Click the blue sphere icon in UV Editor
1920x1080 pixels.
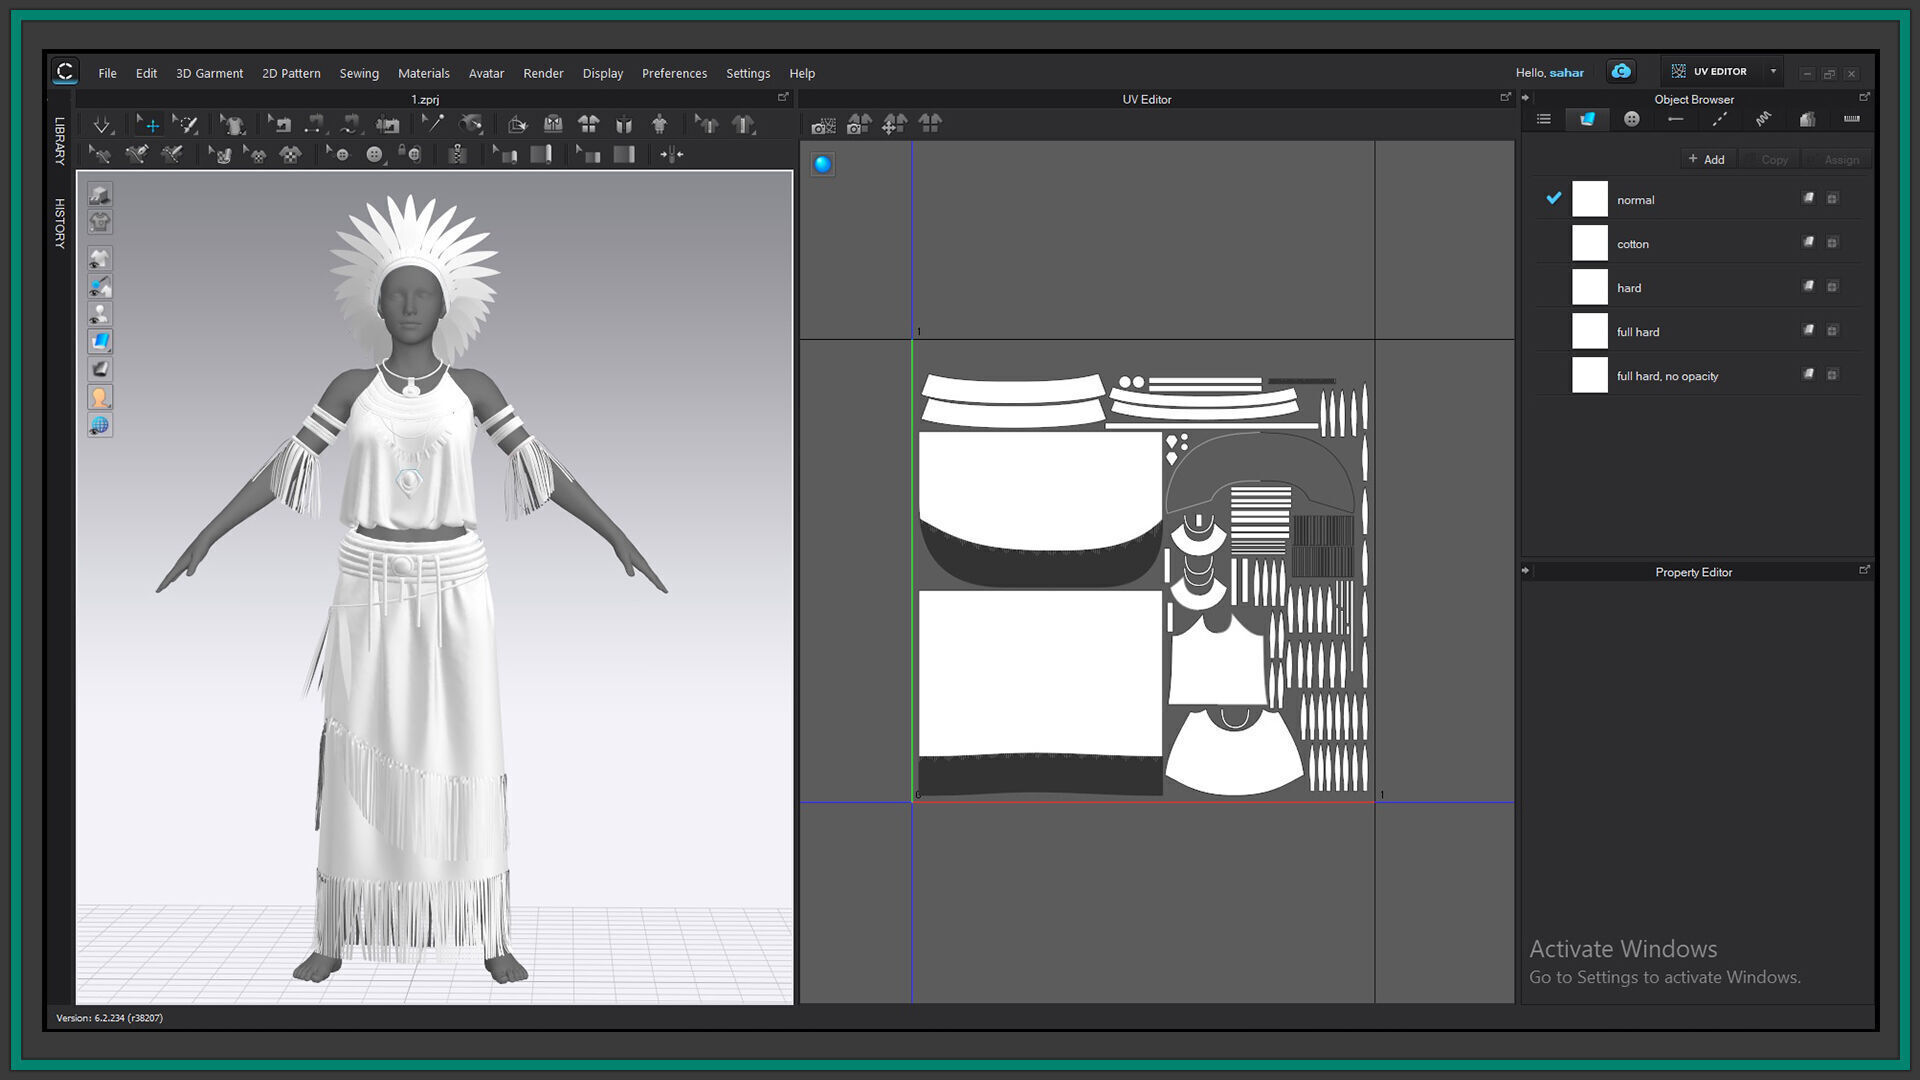pyautogui.click(x=823, y=165)
